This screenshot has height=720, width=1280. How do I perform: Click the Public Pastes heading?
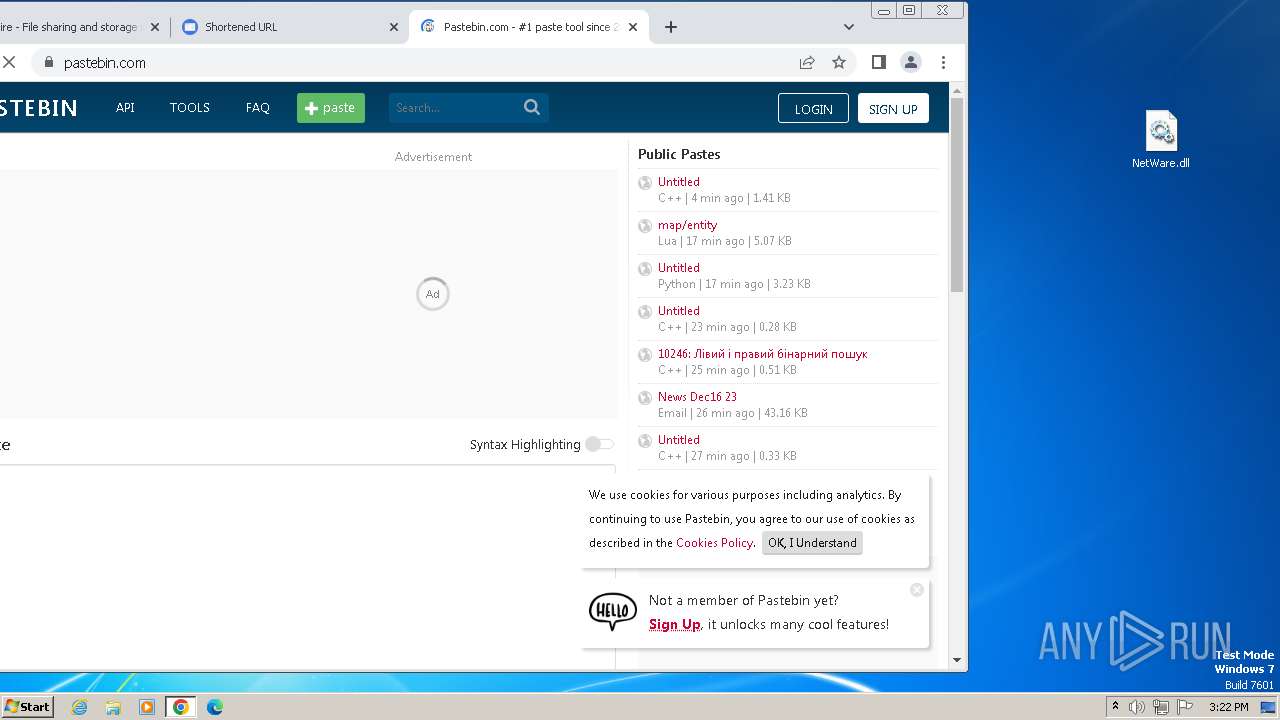tap(679, 154)
